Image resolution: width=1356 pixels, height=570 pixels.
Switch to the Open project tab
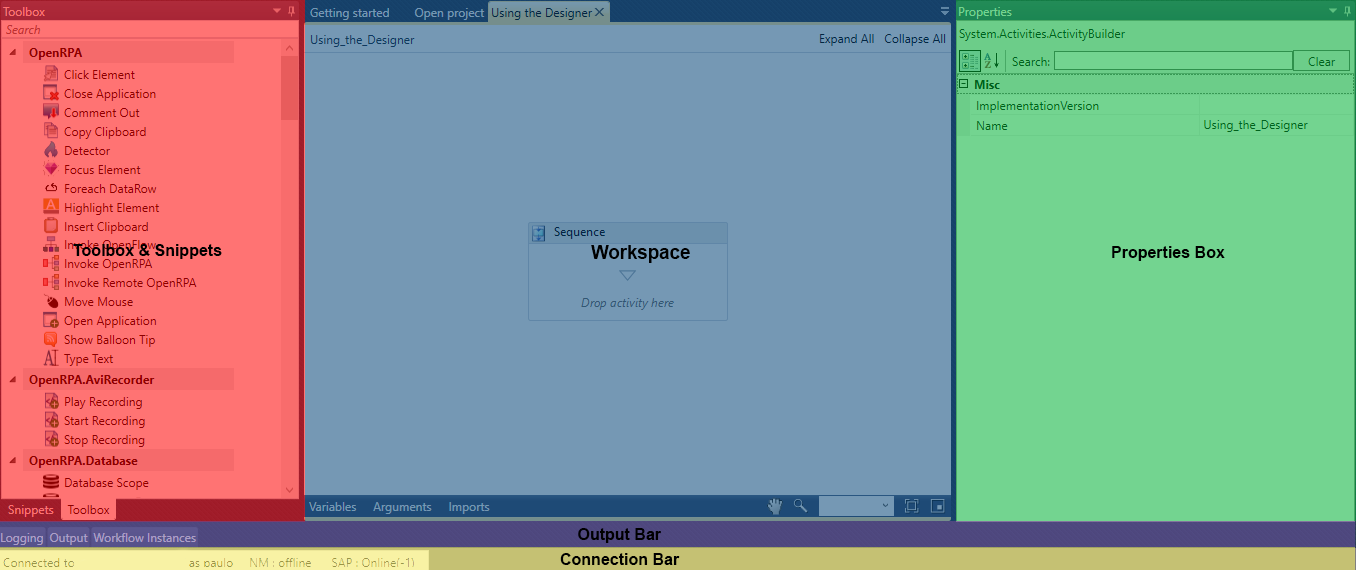click(x=449, y=13)
